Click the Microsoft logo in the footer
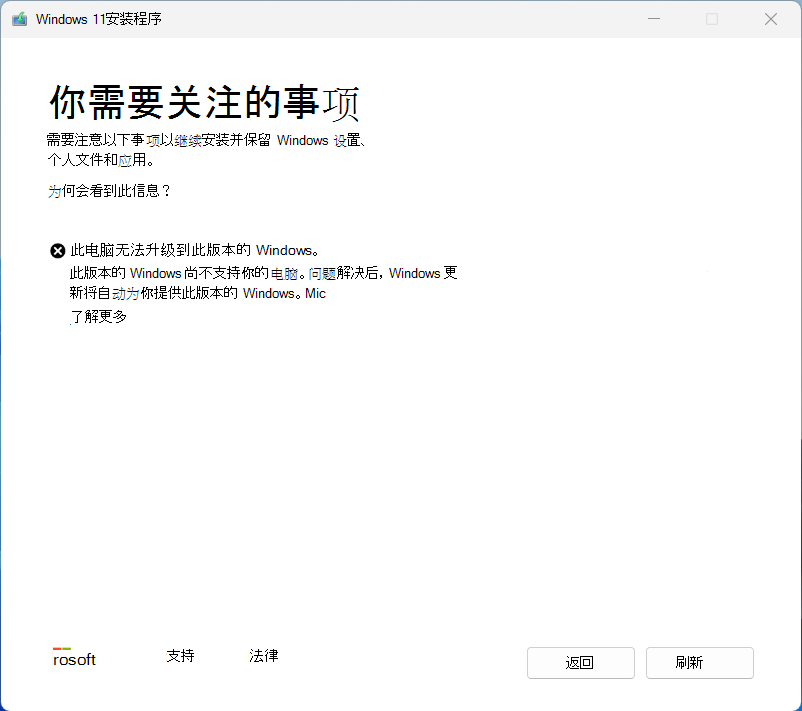Viewport: 802px width, 711px height. [74, 657]
